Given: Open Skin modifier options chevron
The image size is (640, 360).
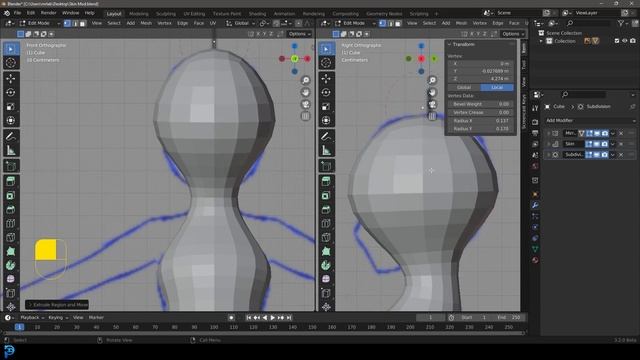Looking at the screenshot, I should click(x=613, y=144).
